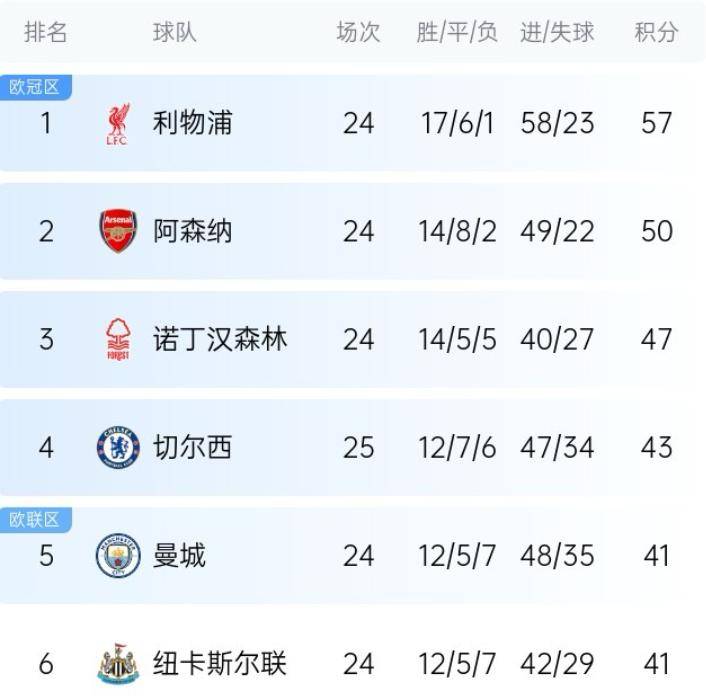This screenshot has height=699, width=706.
Task: Click the Arsenal club badge
Action: click(118, 231)
